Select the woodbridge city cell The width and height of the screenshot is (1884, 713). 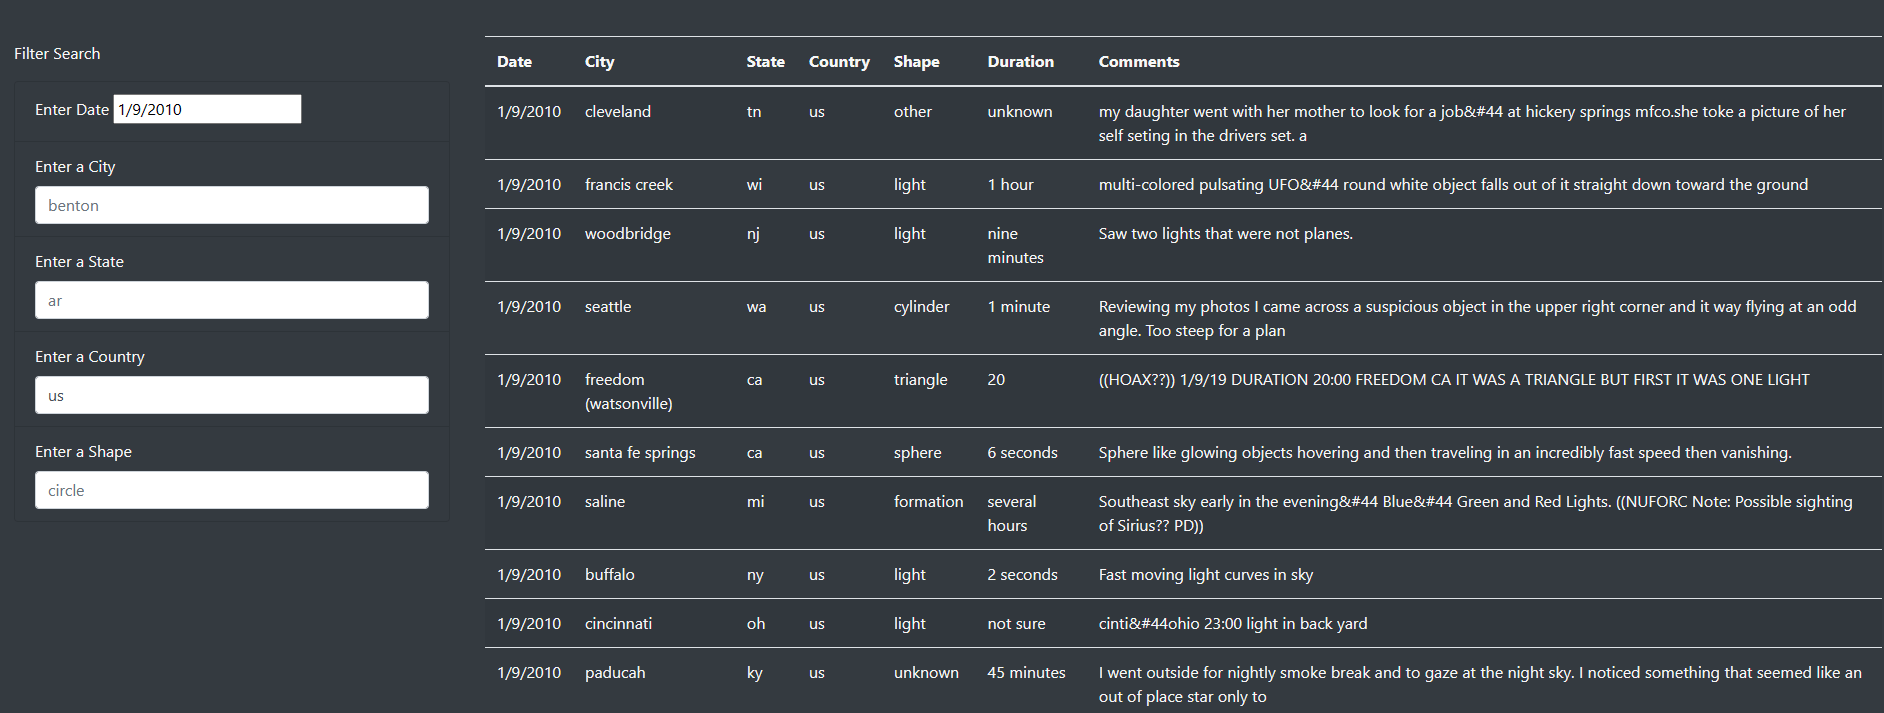pyautogui.click(x=628, y=234)
